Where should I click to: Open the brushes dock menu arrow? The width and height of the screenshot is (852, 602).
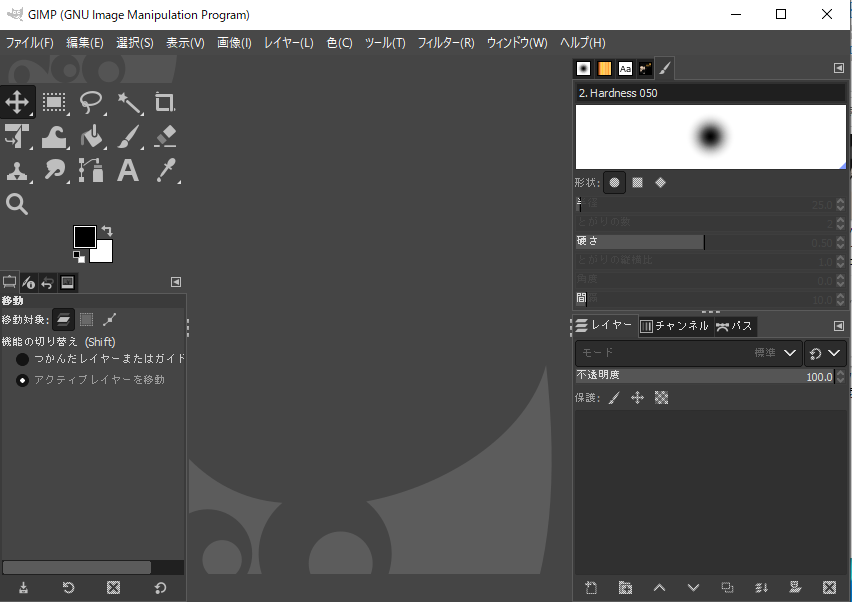pos(838,67)
